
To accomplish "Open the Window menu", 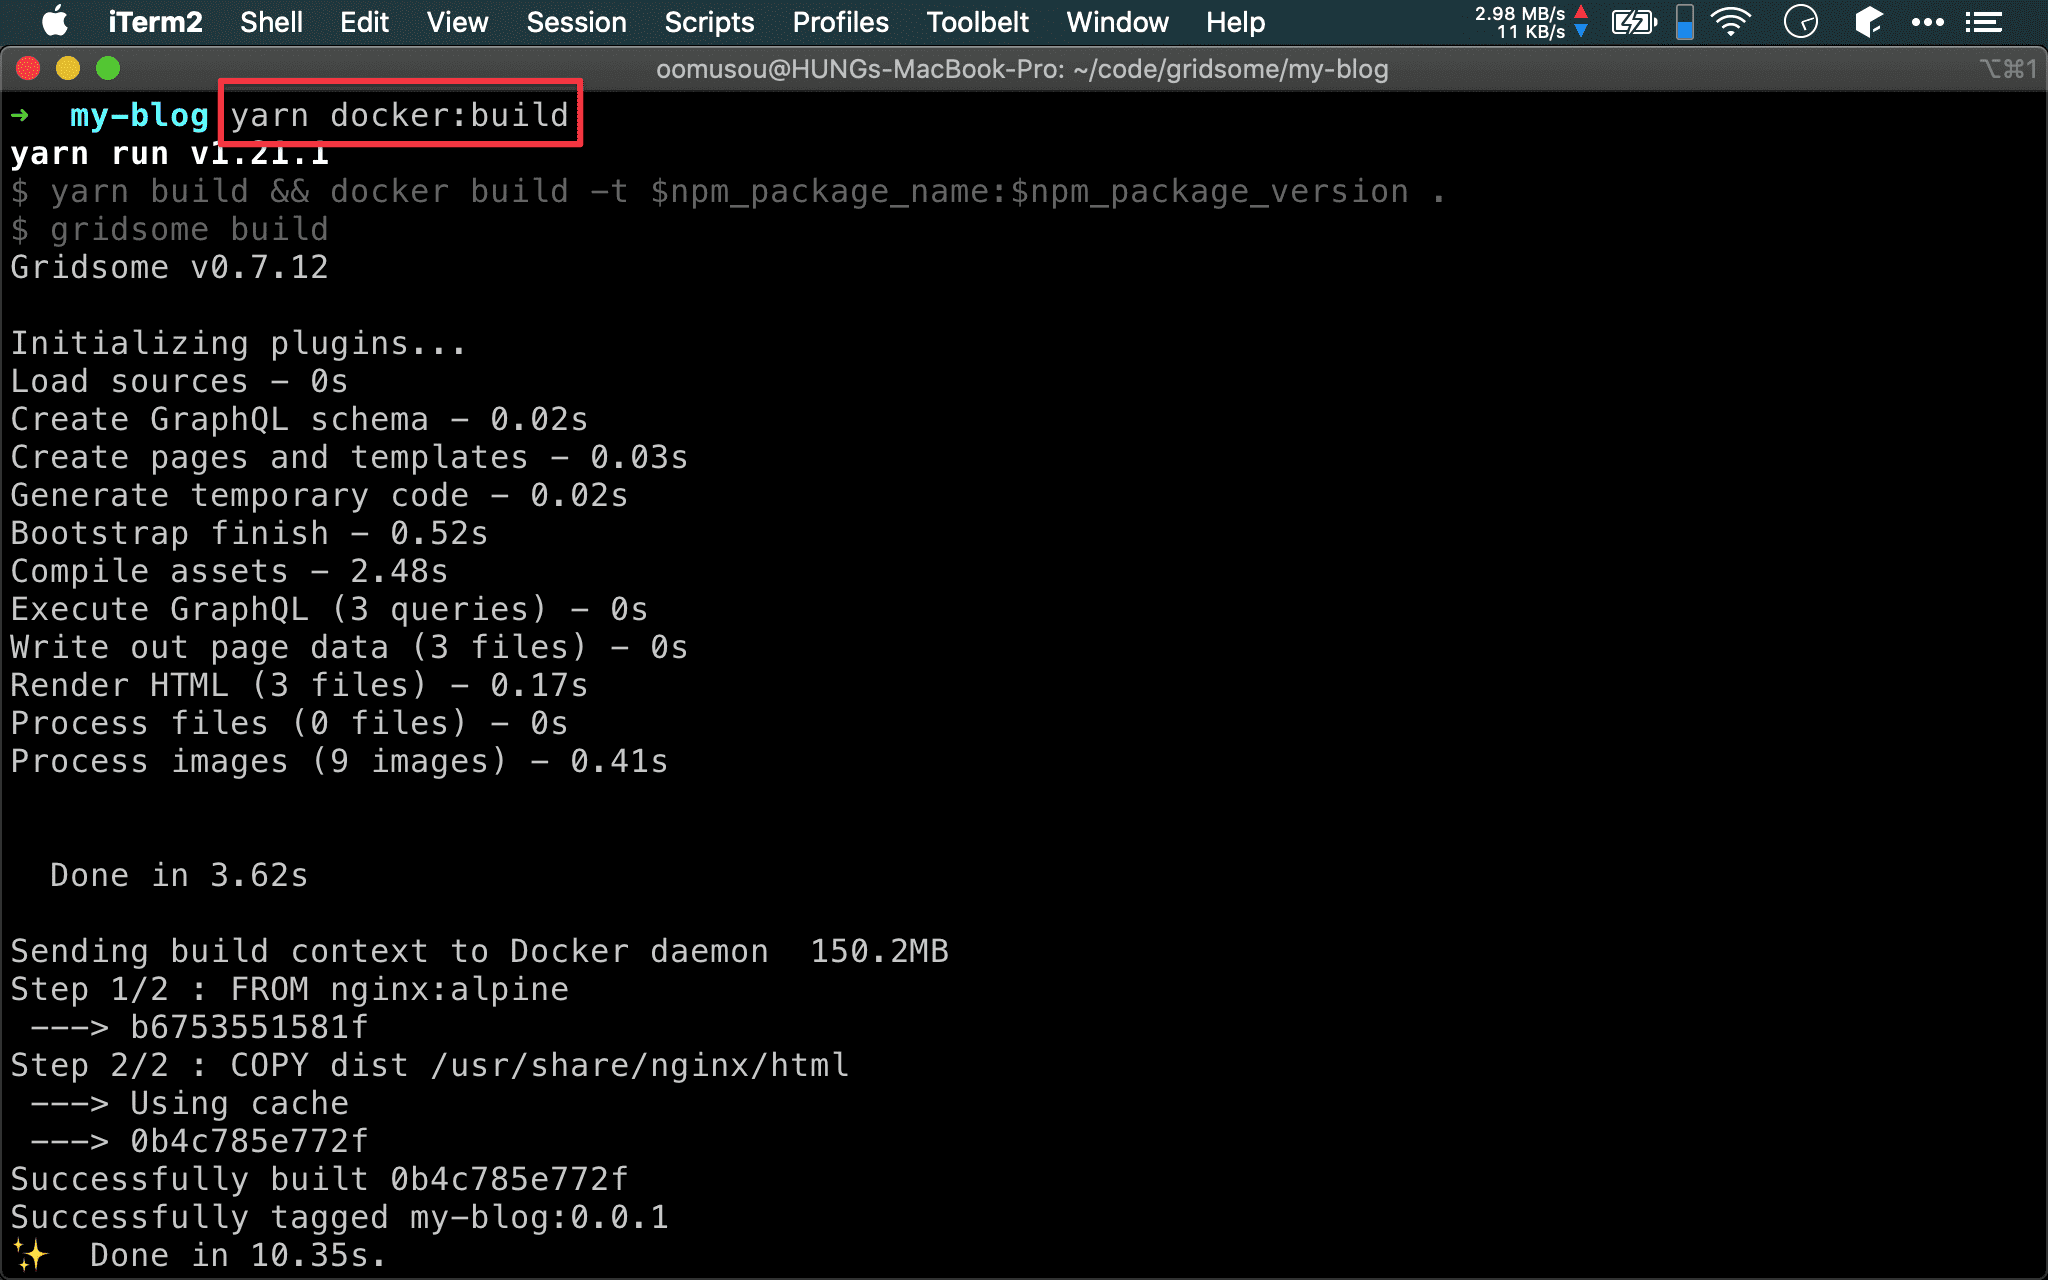I will coord(1117,22).
